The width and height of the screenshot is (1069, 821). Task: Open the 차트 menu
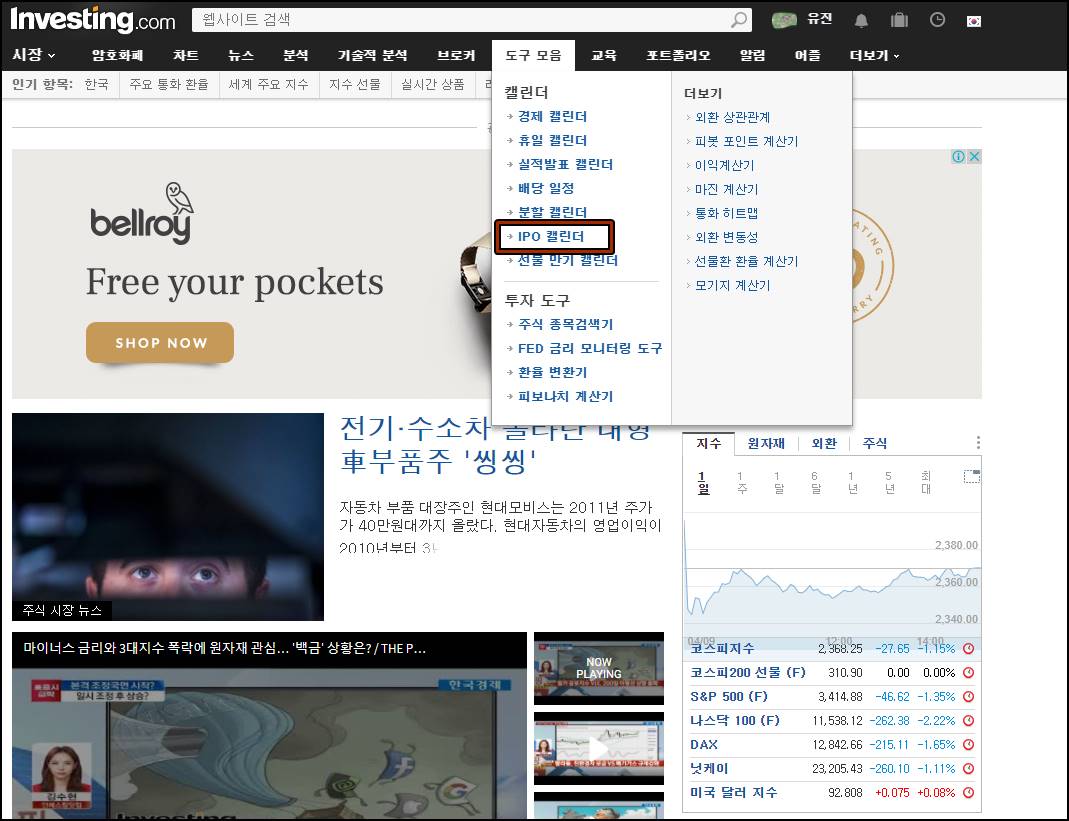coord(185,55)
